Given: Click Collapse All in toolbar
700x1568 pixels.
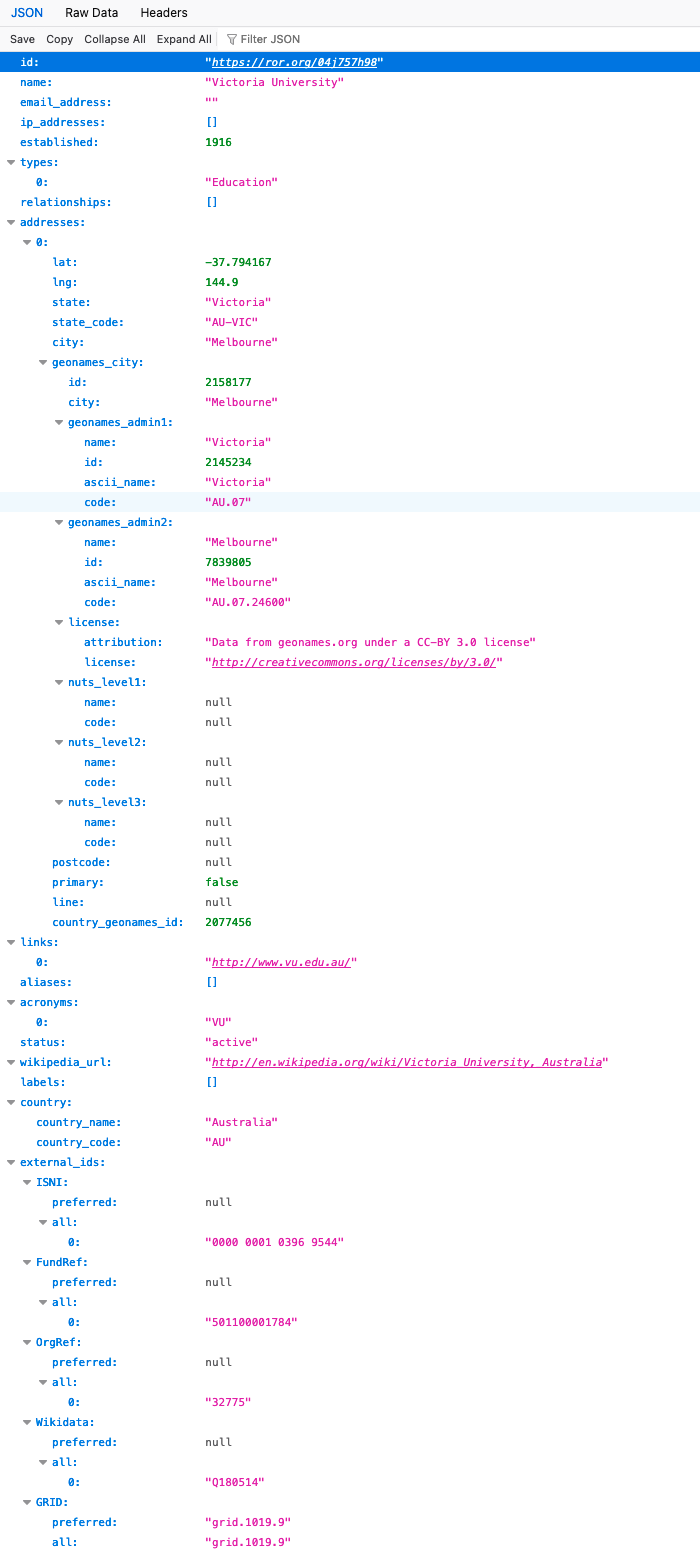Looking at the screenshot, I should click(x=115, y=39).
